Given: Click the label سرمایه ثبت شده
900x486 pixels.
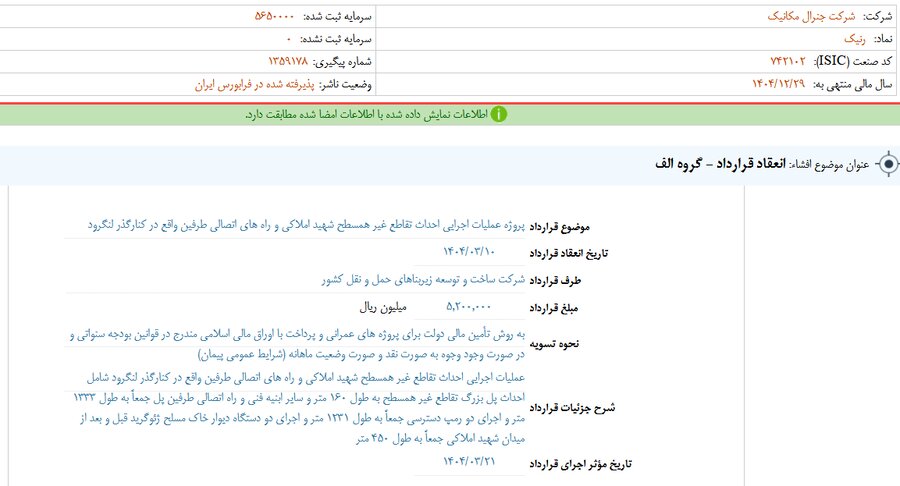Looking at the screenshot, I should [338, 17].
